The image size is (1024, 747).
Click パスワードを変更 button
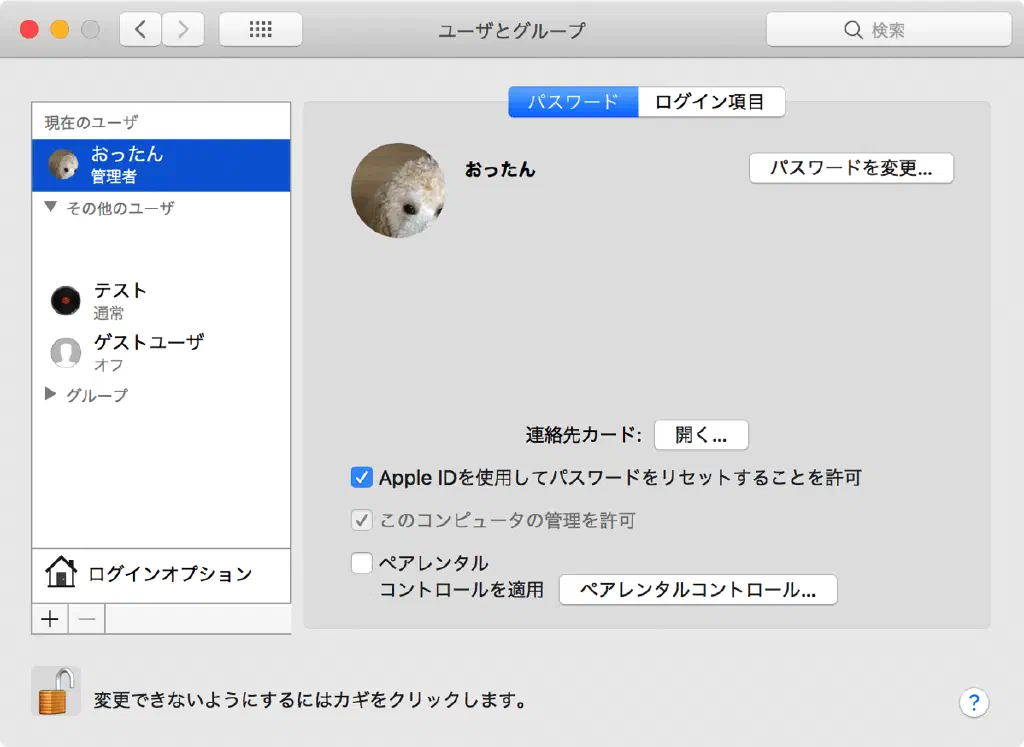coord(851,168)
